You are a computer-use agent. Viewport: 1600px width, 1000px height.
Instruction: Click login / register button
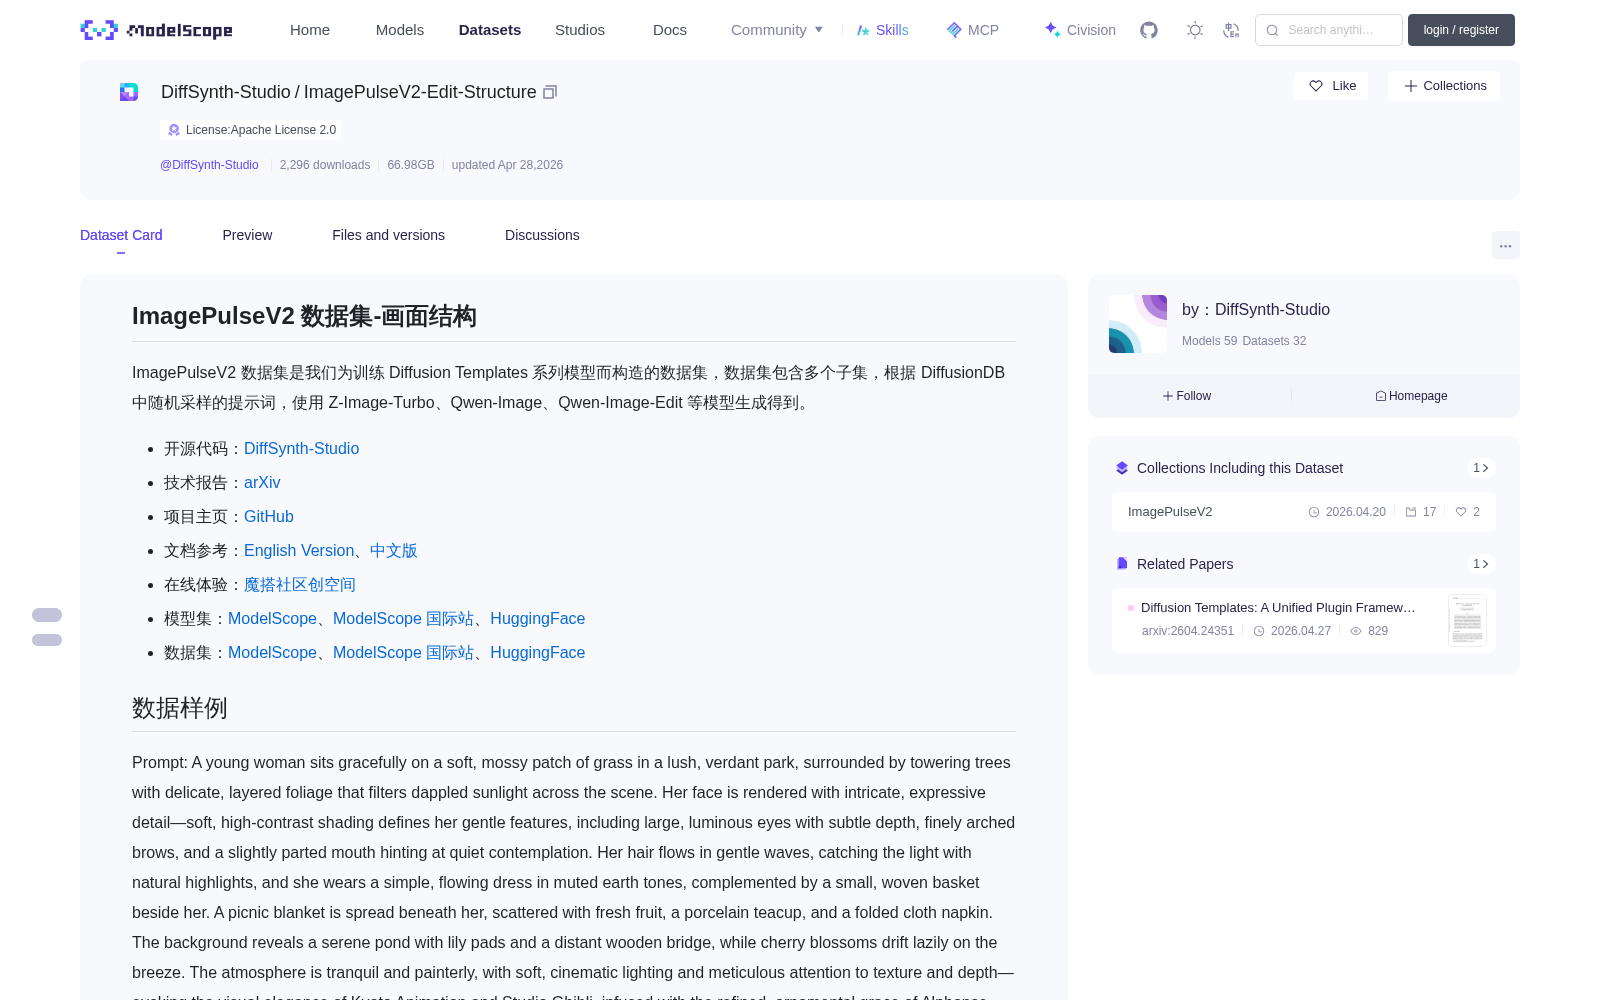(1461, 30)
